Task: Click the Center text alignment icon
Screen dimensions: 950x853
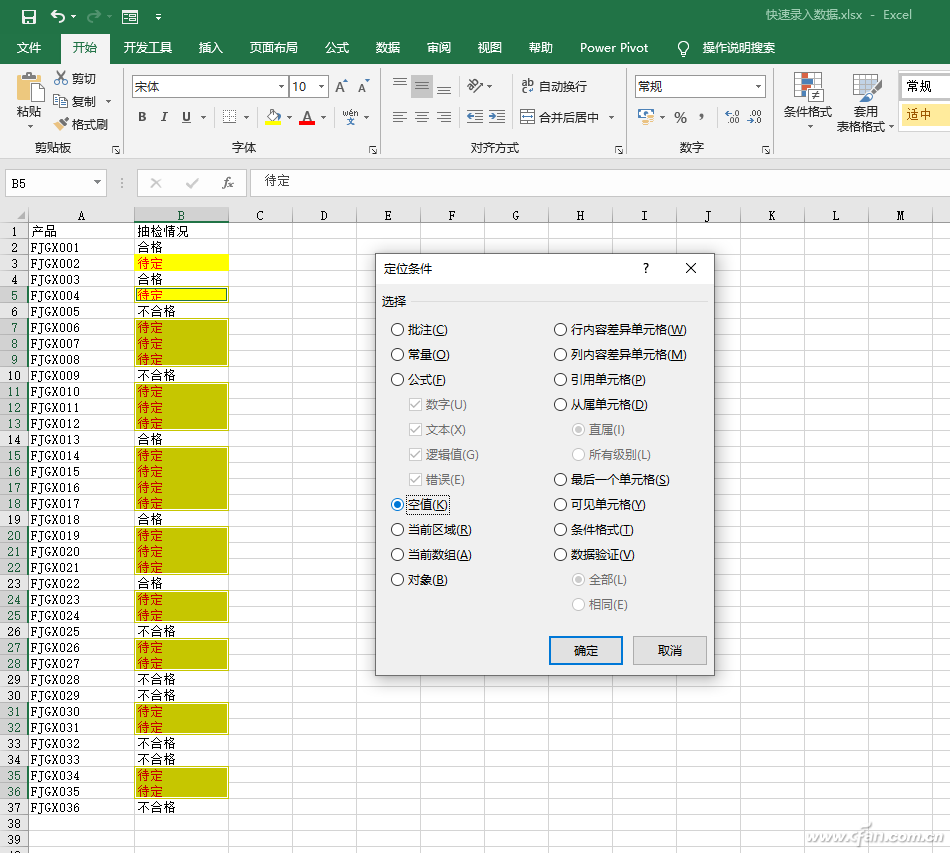Action: [422, 117]
